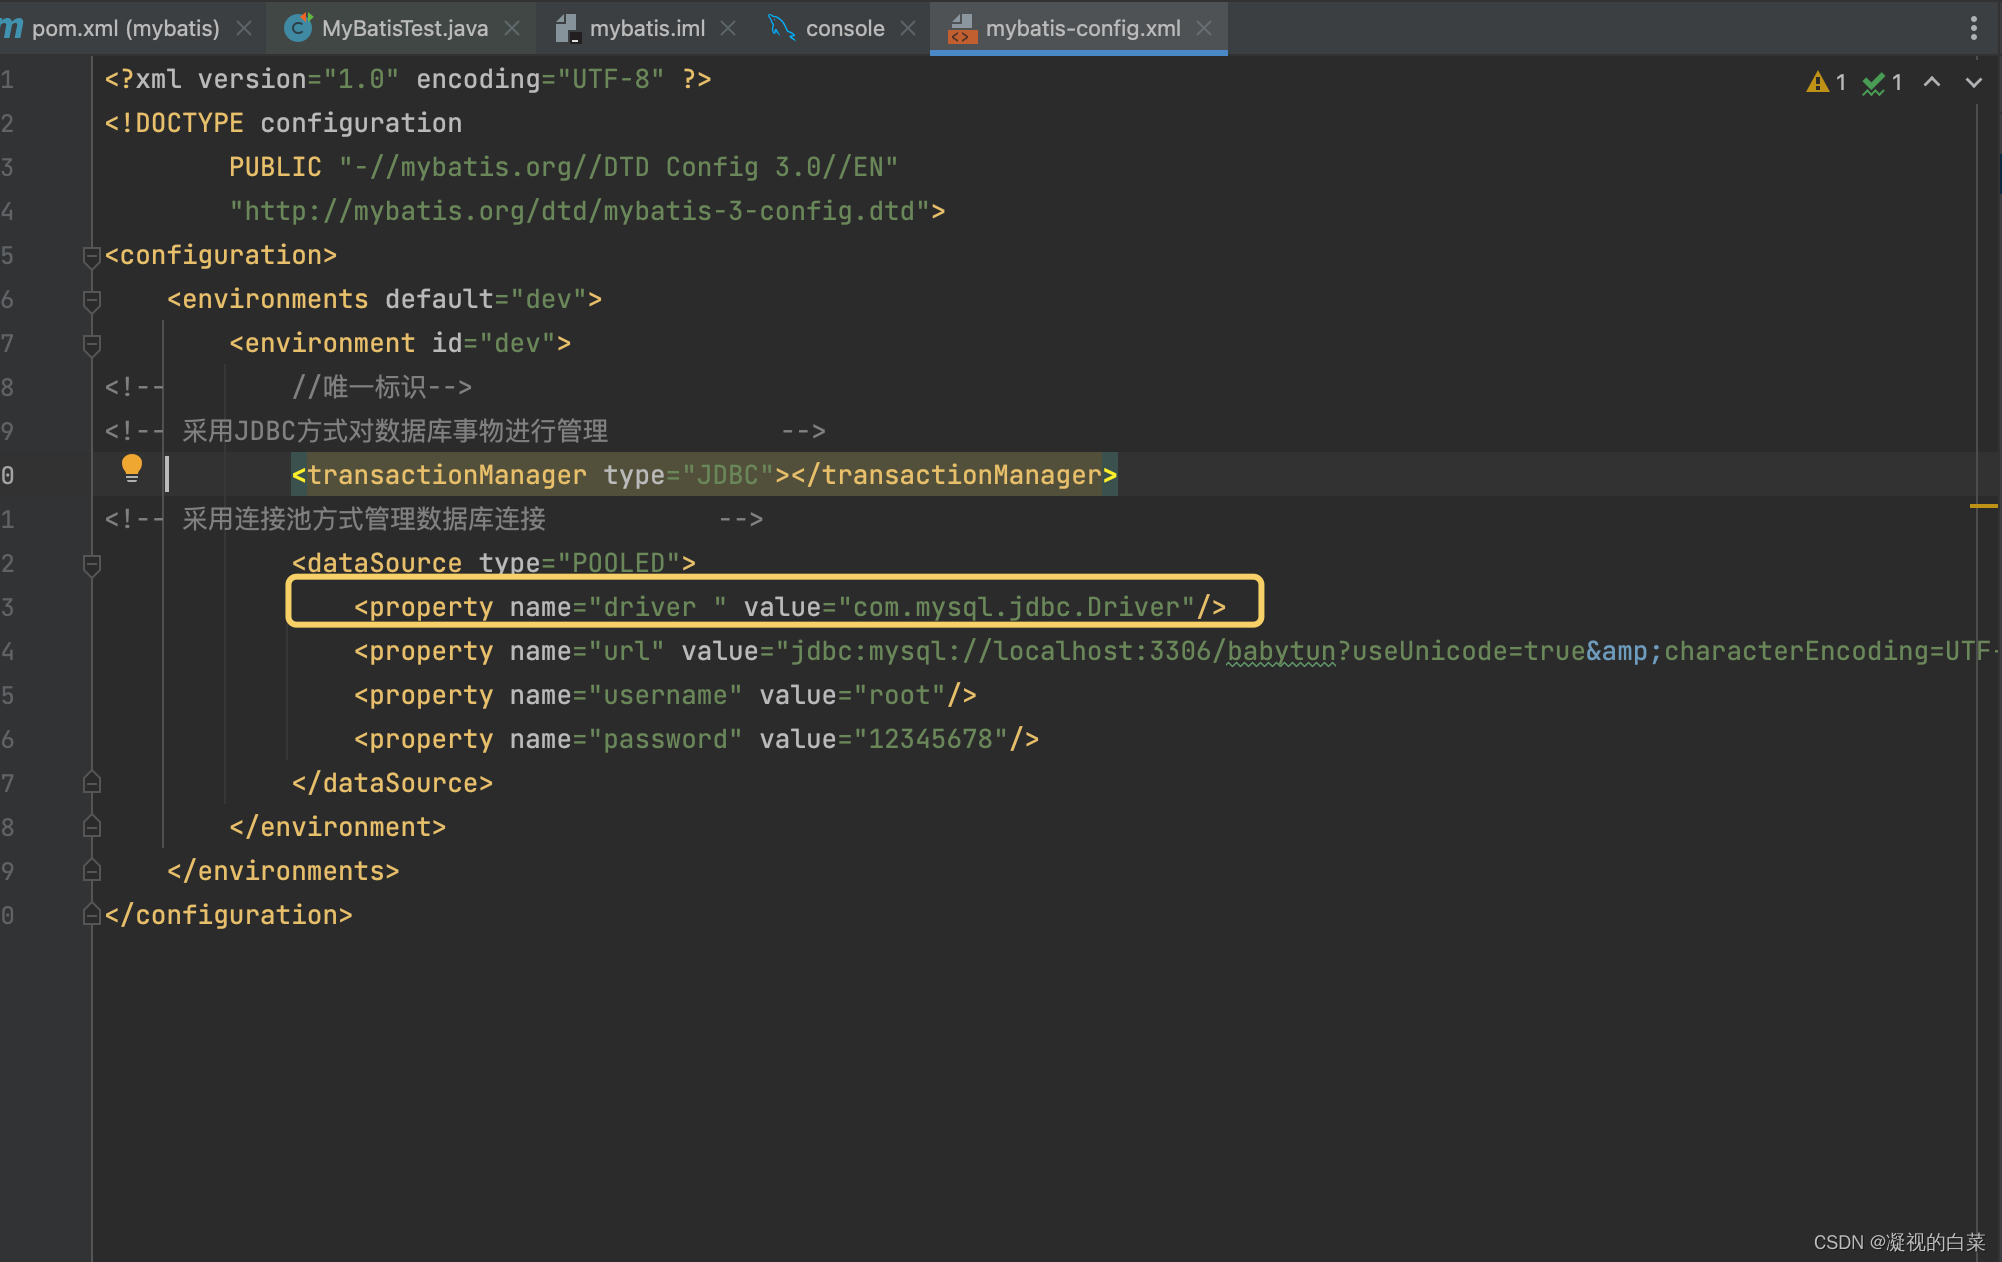2002x1262 pixels.
Task: Close the mybatis.iml tab
Action: (729, 28)
